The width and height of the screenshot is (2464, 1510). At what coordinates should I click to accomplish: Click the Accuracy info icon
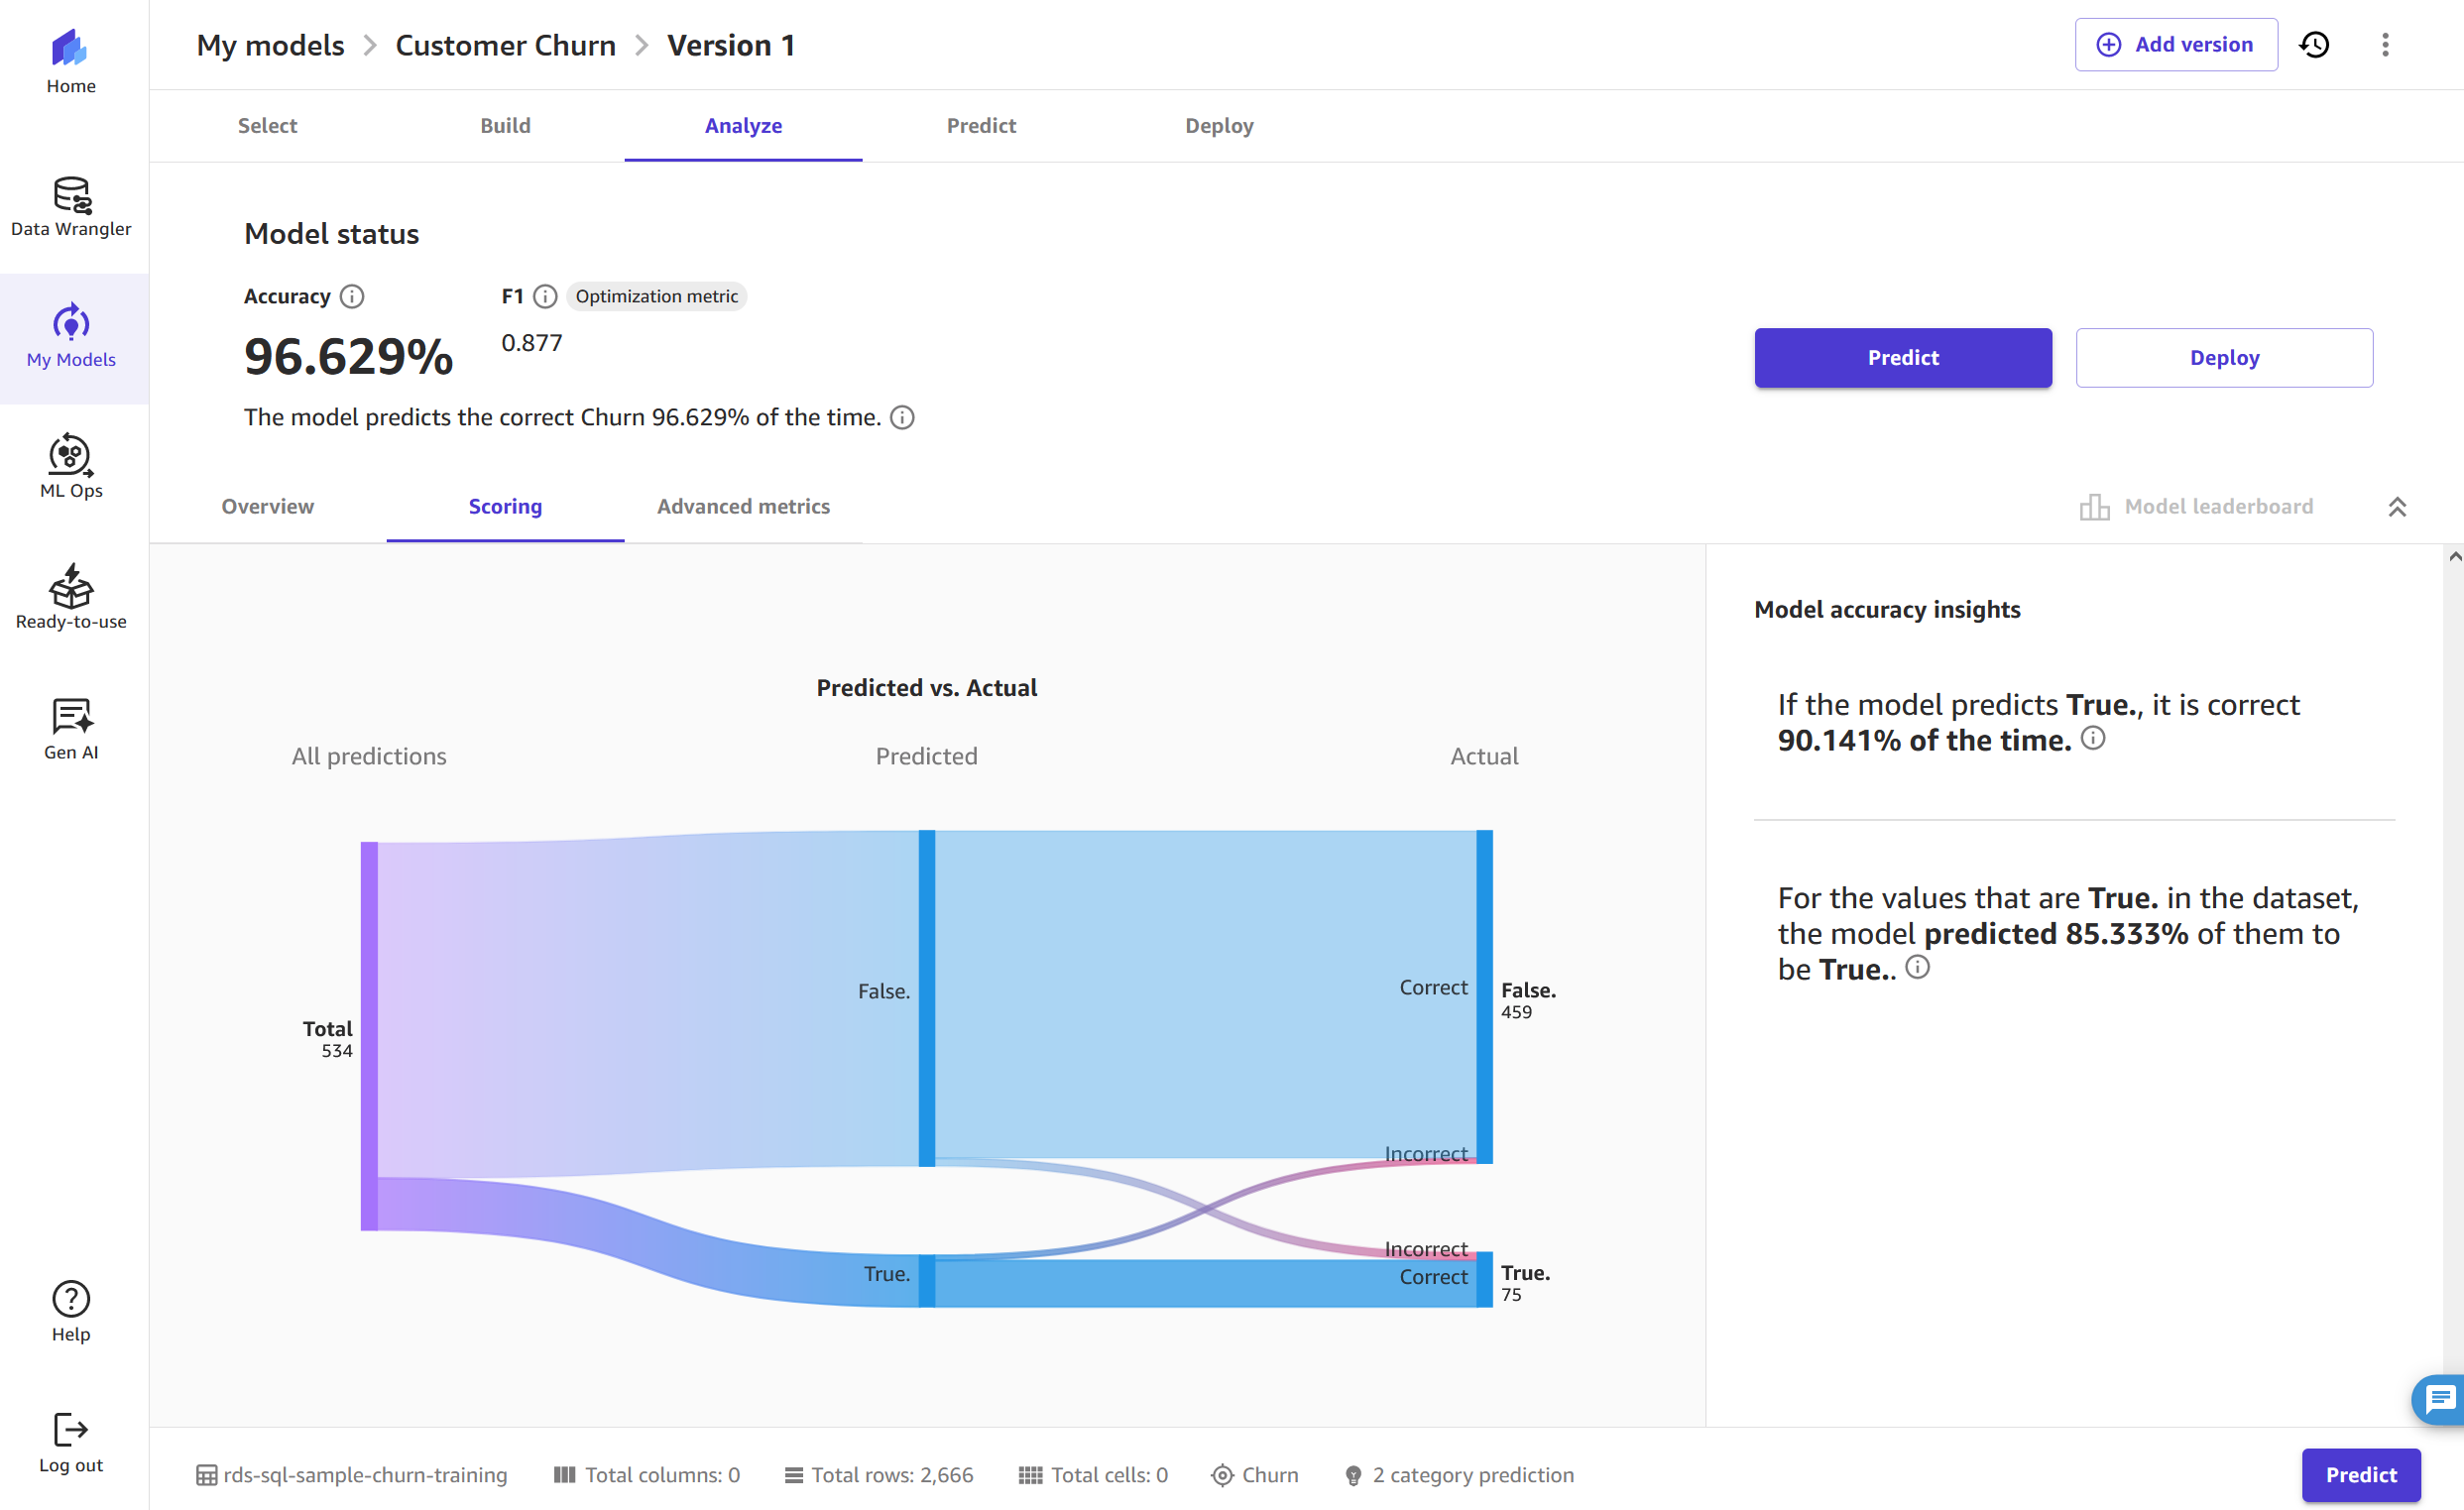point(352,296)
